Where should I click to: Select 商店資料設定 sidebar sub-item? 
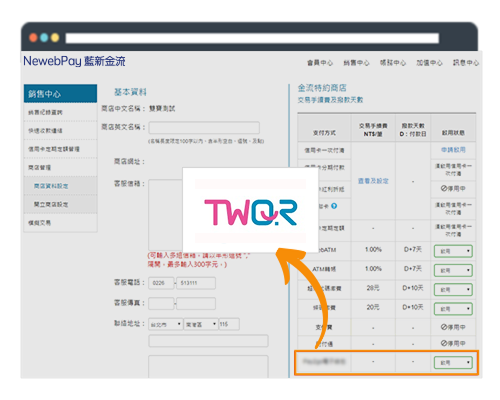click(x=60, y=186)
